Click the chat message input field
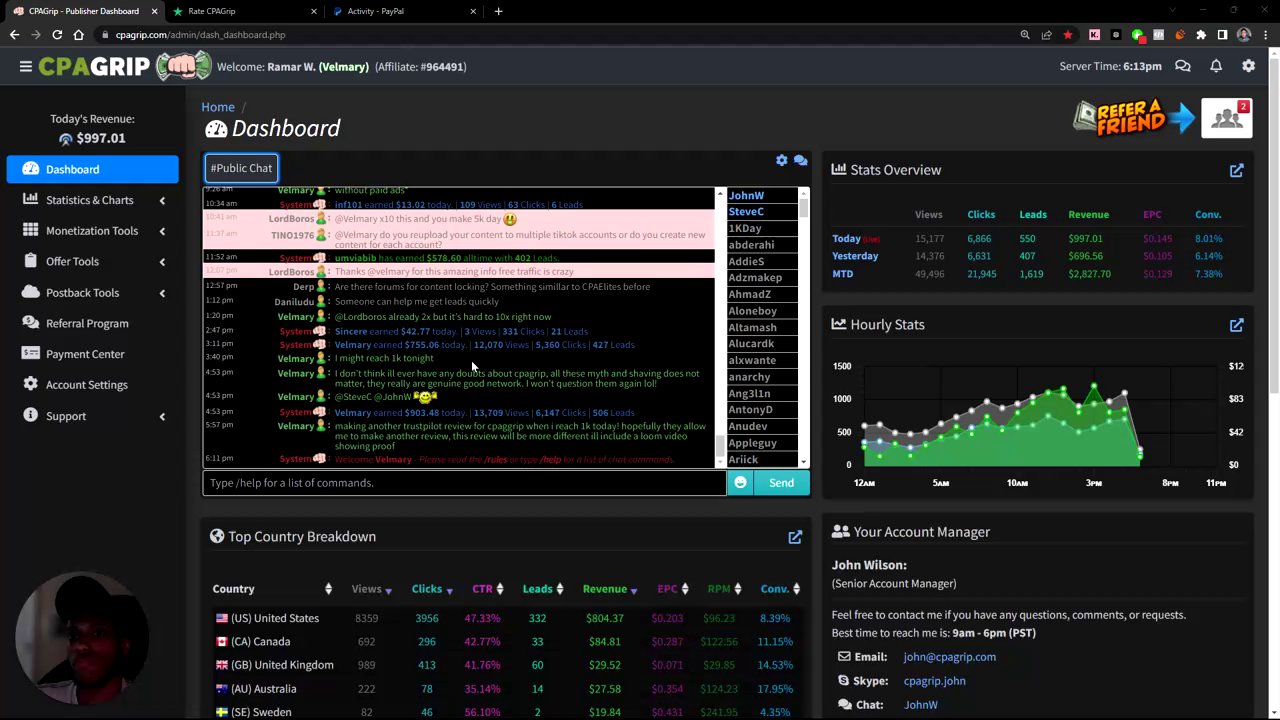 pos(465,483)
